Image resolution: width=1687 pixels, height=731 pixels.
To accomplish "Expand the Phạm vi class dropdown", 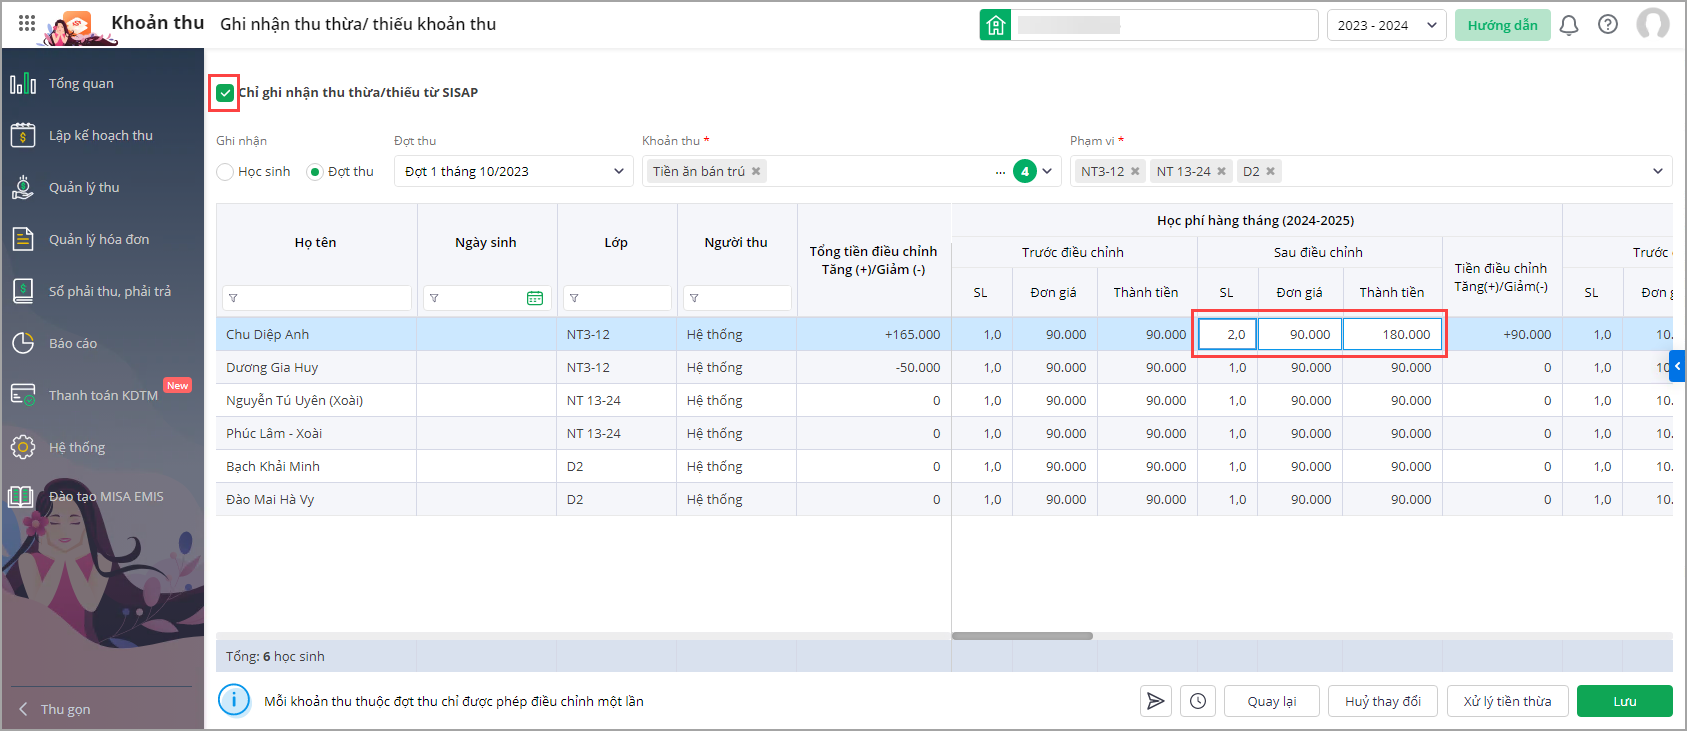I will click(1657, 171).
